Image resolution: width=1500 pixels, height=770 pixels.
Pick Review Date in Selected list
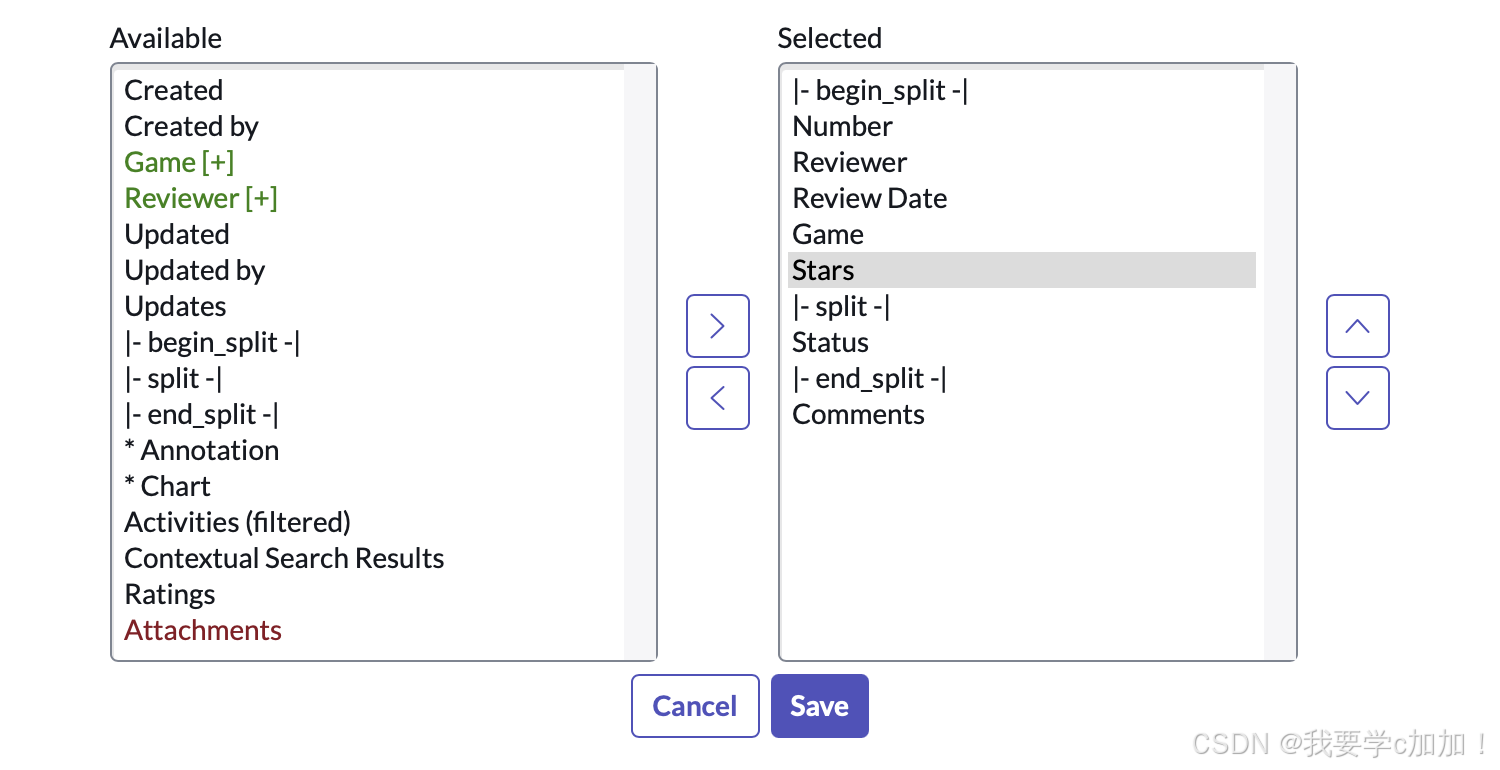(869, 198)
